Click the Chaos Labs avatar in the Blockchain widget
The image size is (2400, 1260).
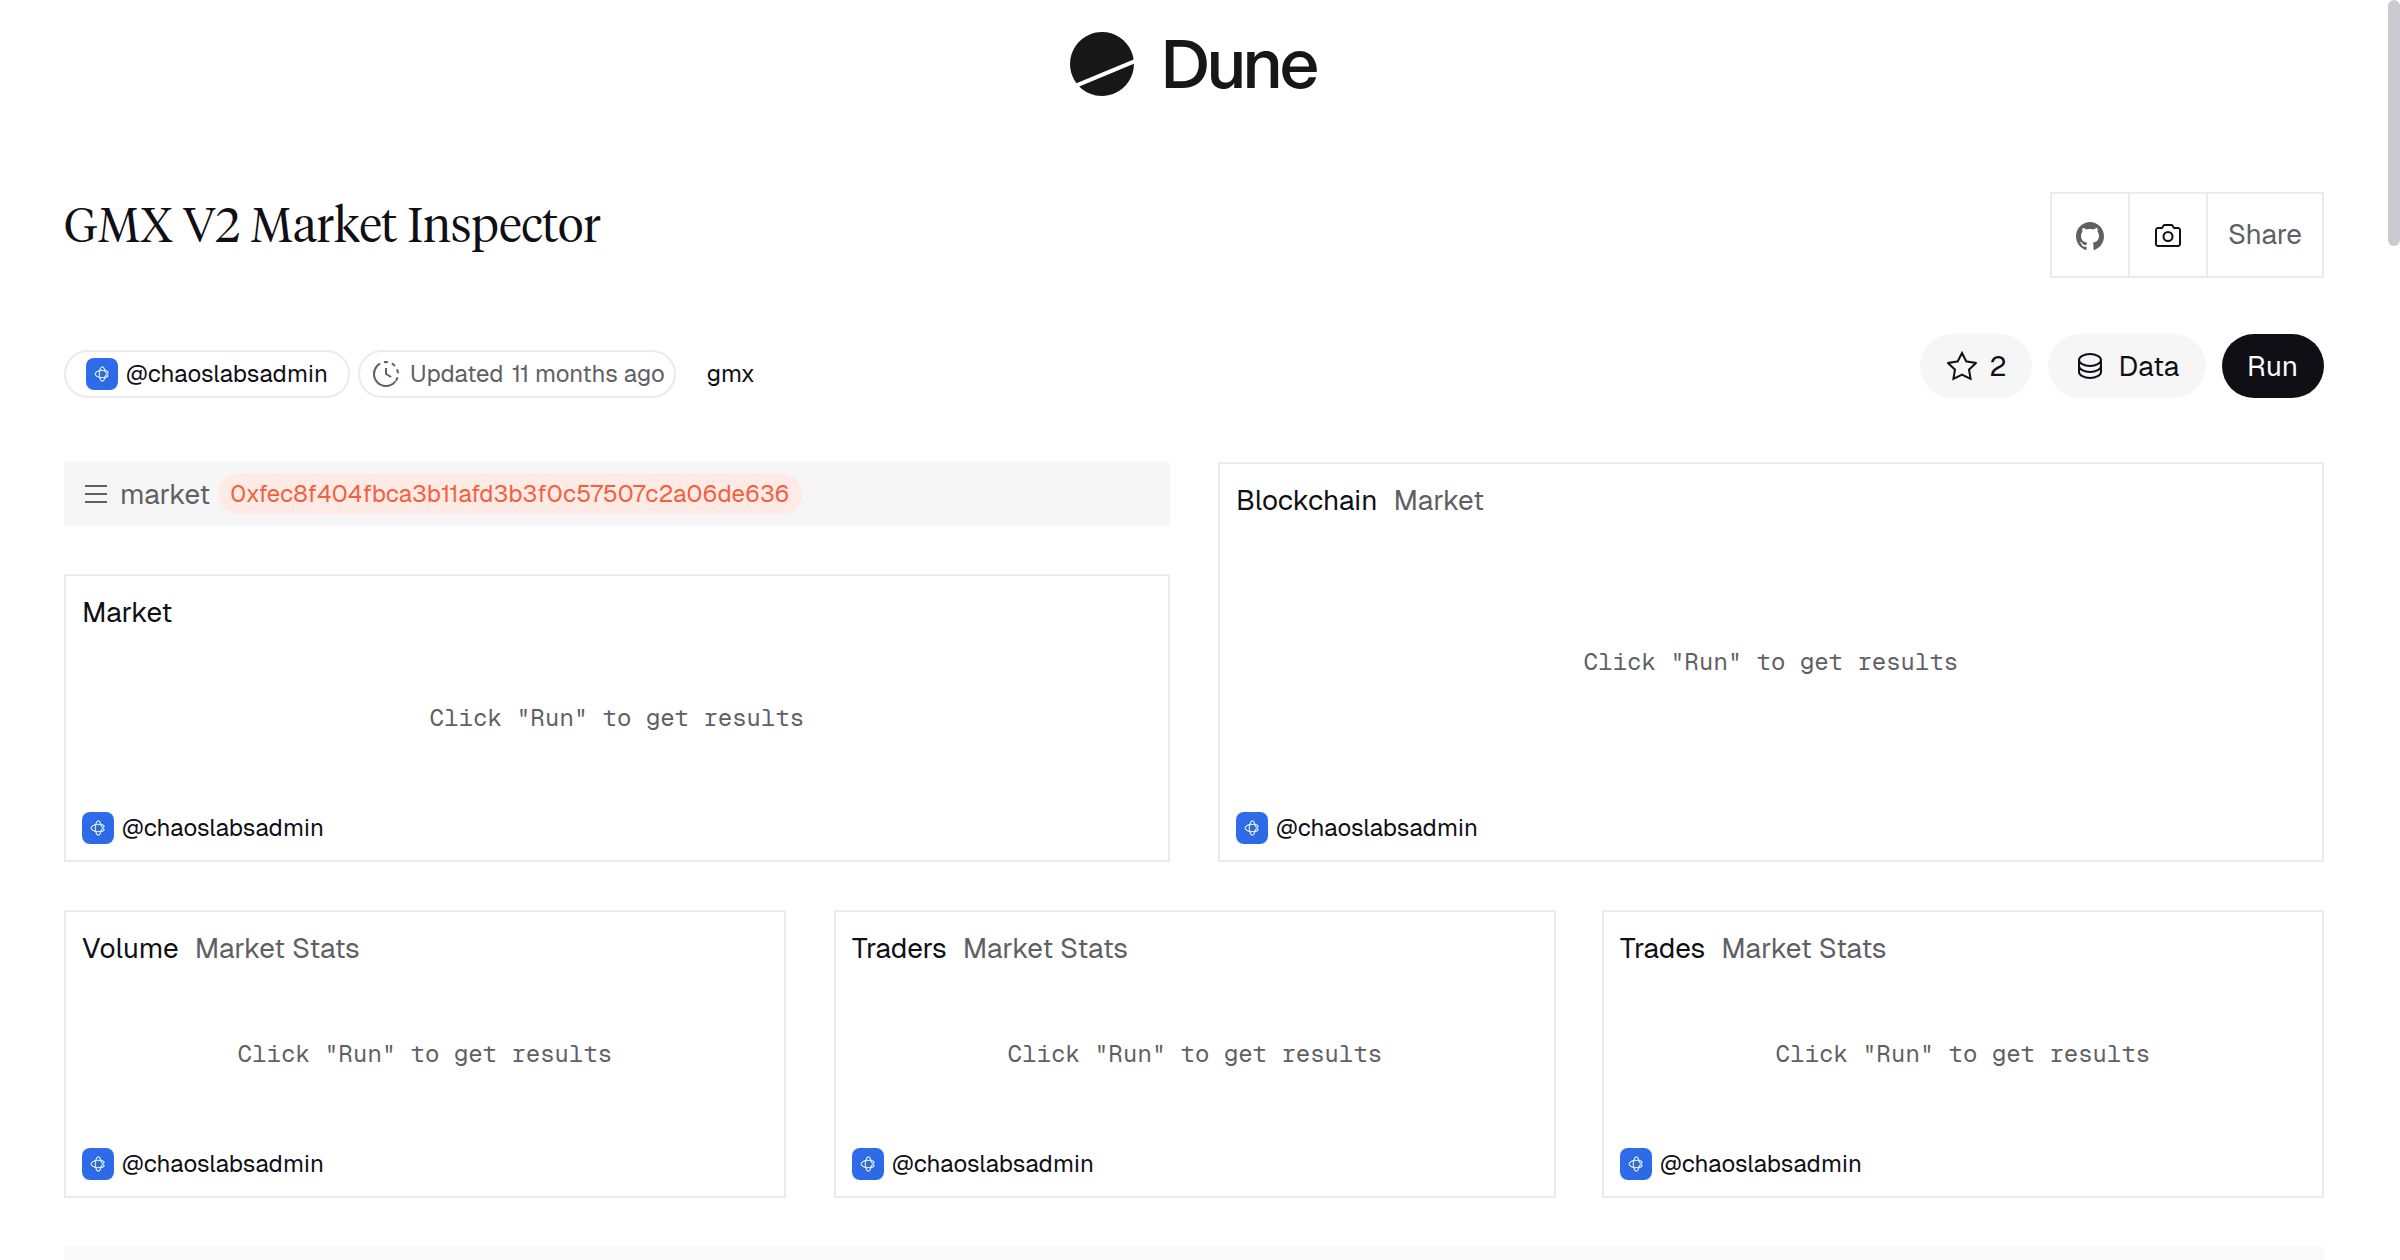click(1250, 828)
